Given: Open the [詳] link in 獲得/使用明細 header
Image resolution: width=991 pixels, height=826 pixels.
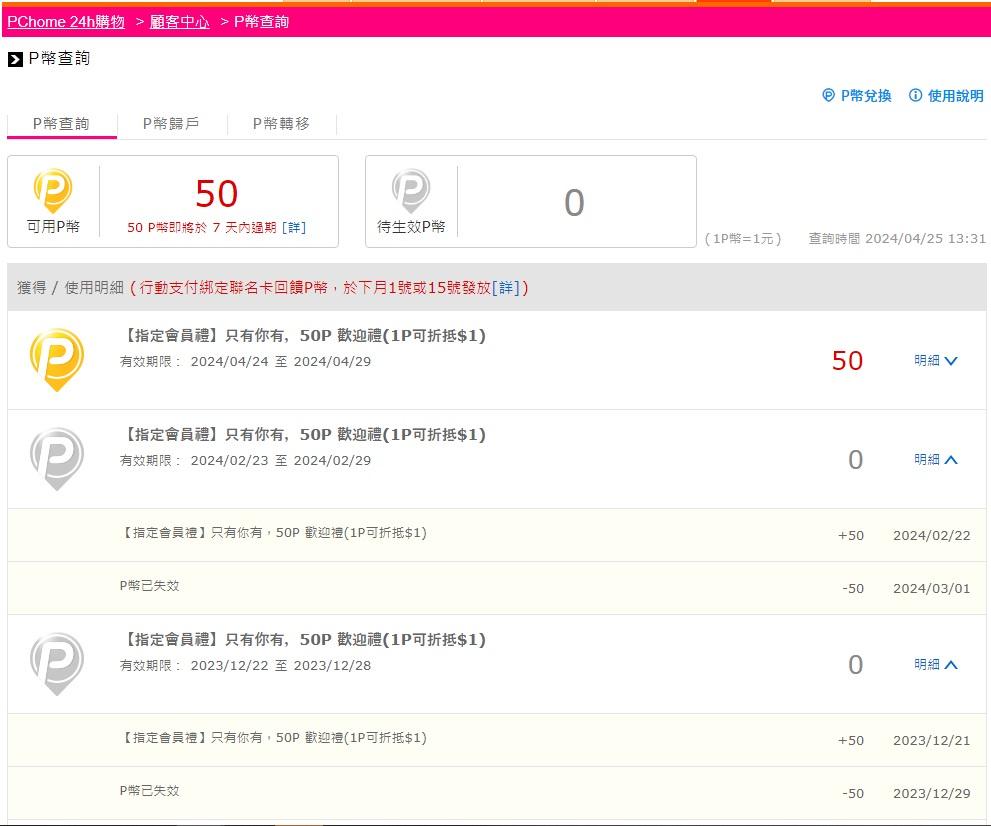Looking at the screenshot, I should pos(507,288).
